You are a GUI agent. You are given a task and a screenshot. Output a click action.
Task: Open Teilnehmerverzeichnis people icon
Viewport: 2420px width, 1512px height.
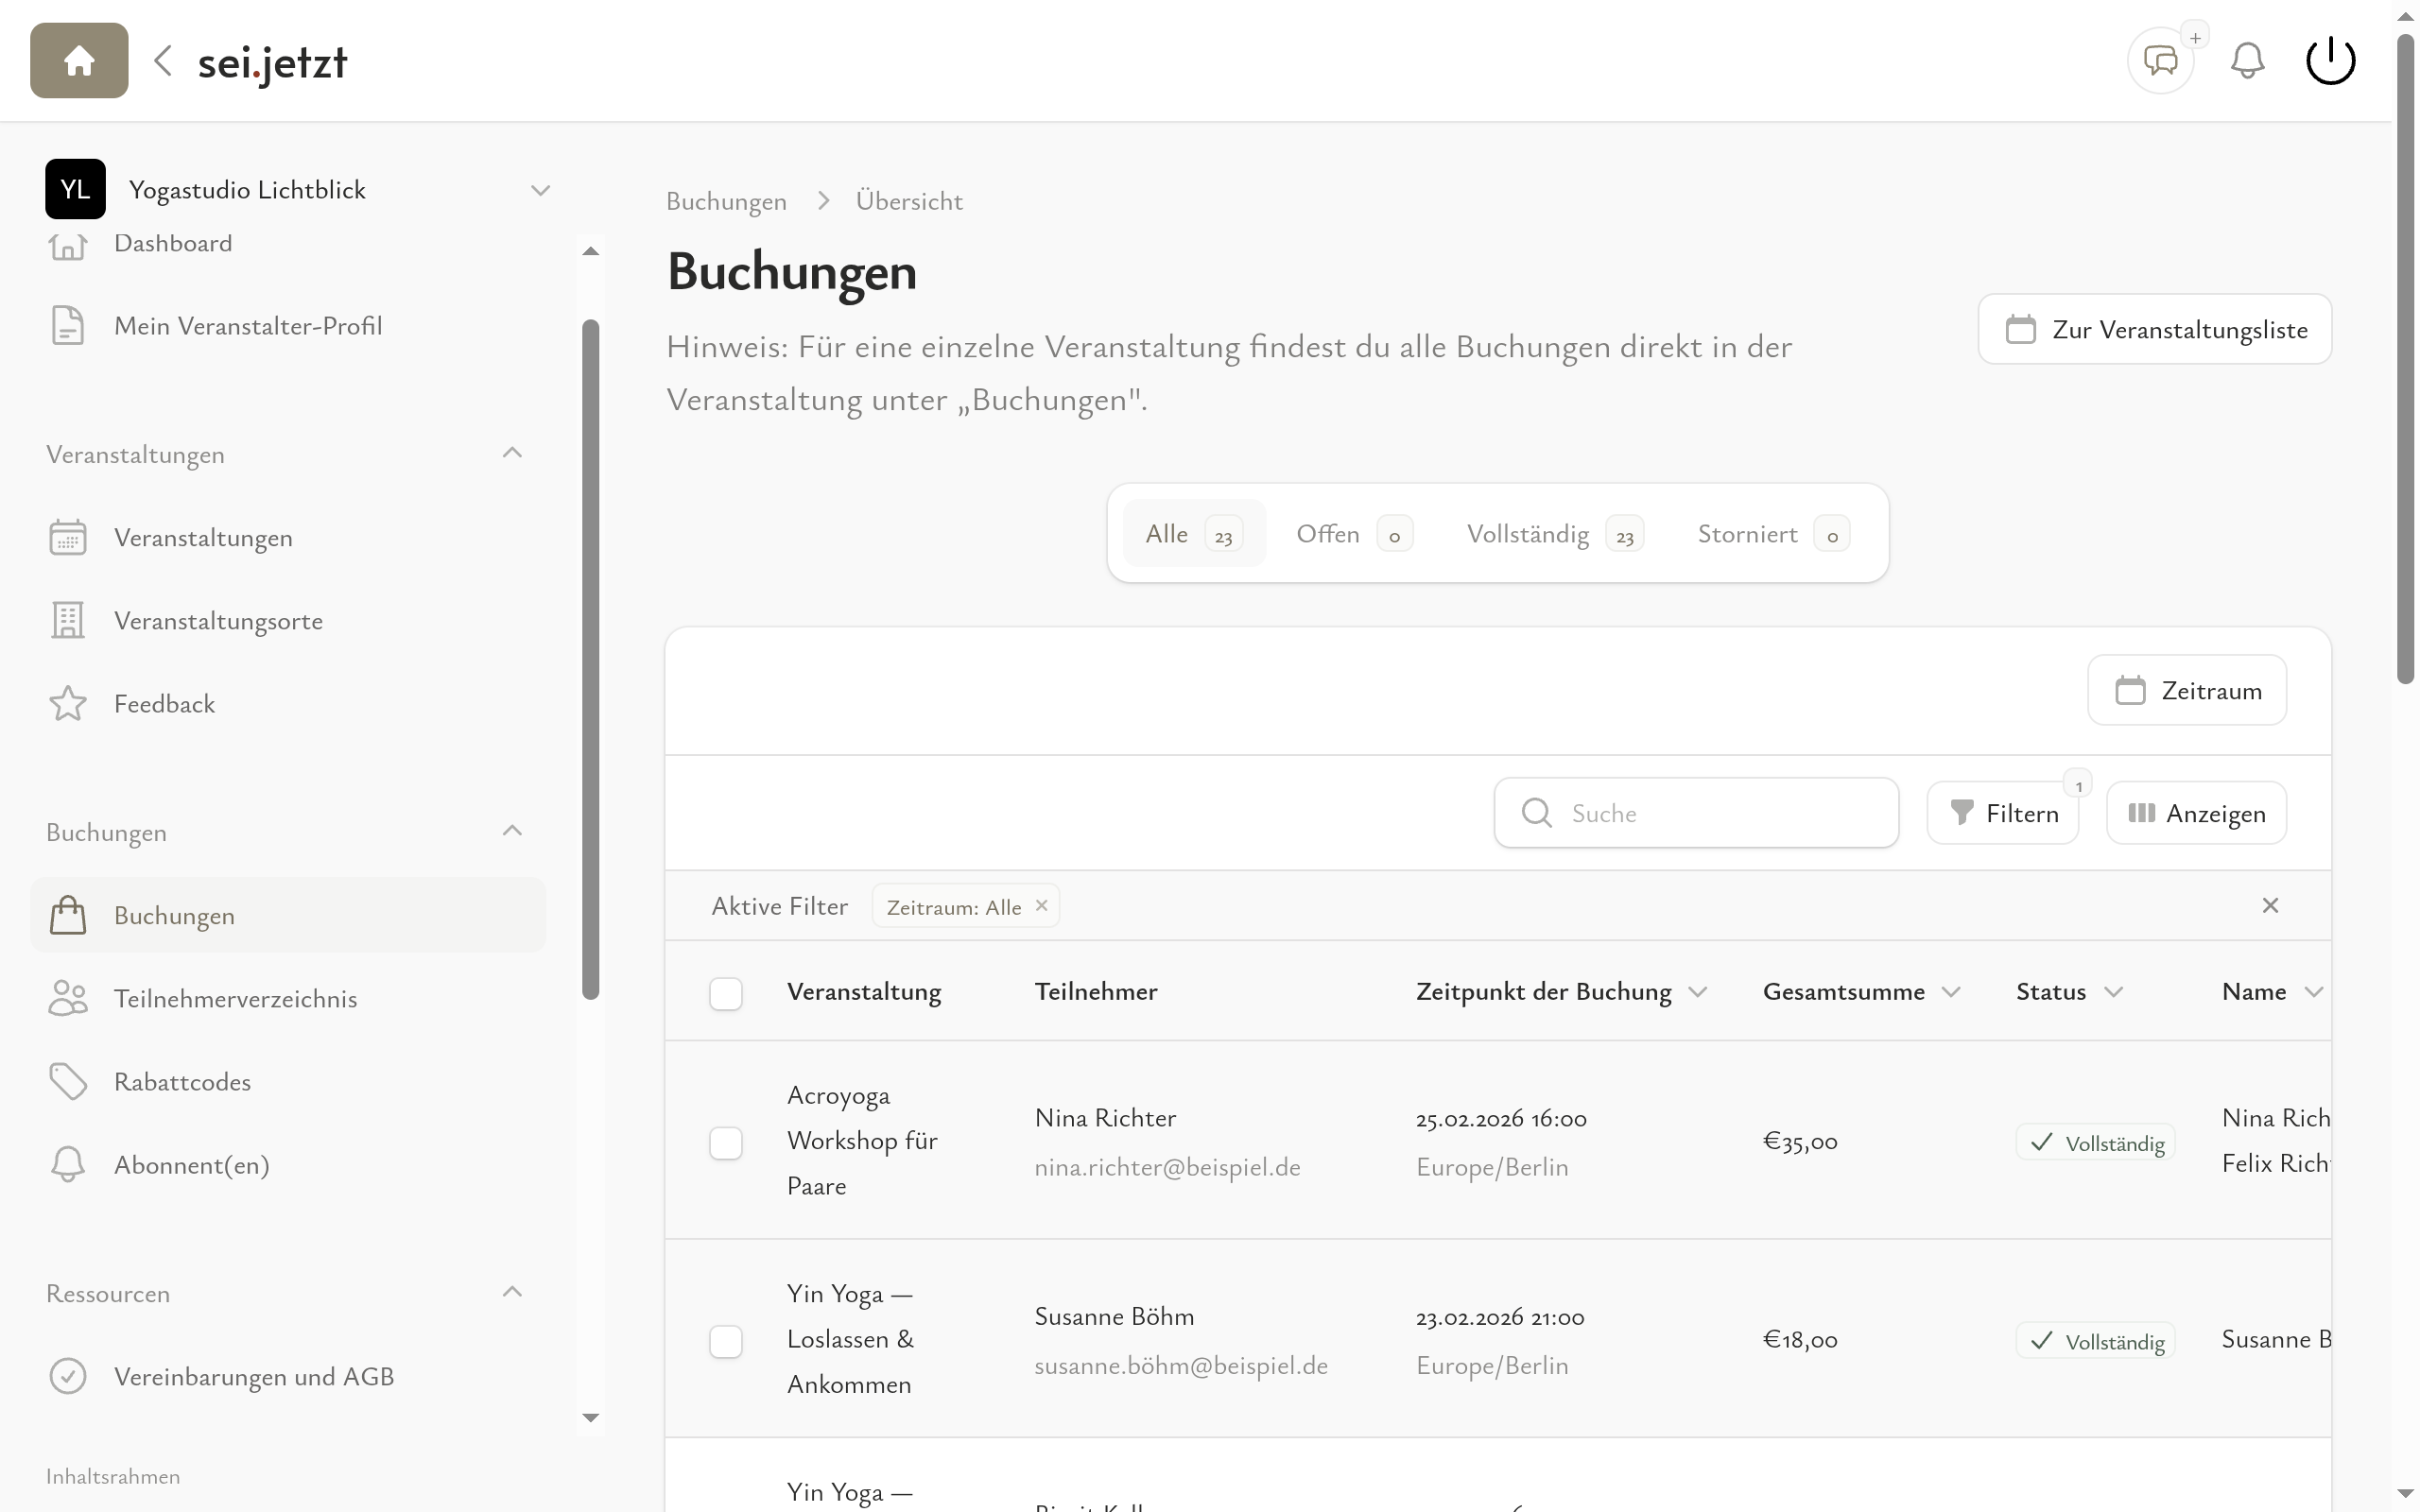pyautogui.click(x=68, y=999)
